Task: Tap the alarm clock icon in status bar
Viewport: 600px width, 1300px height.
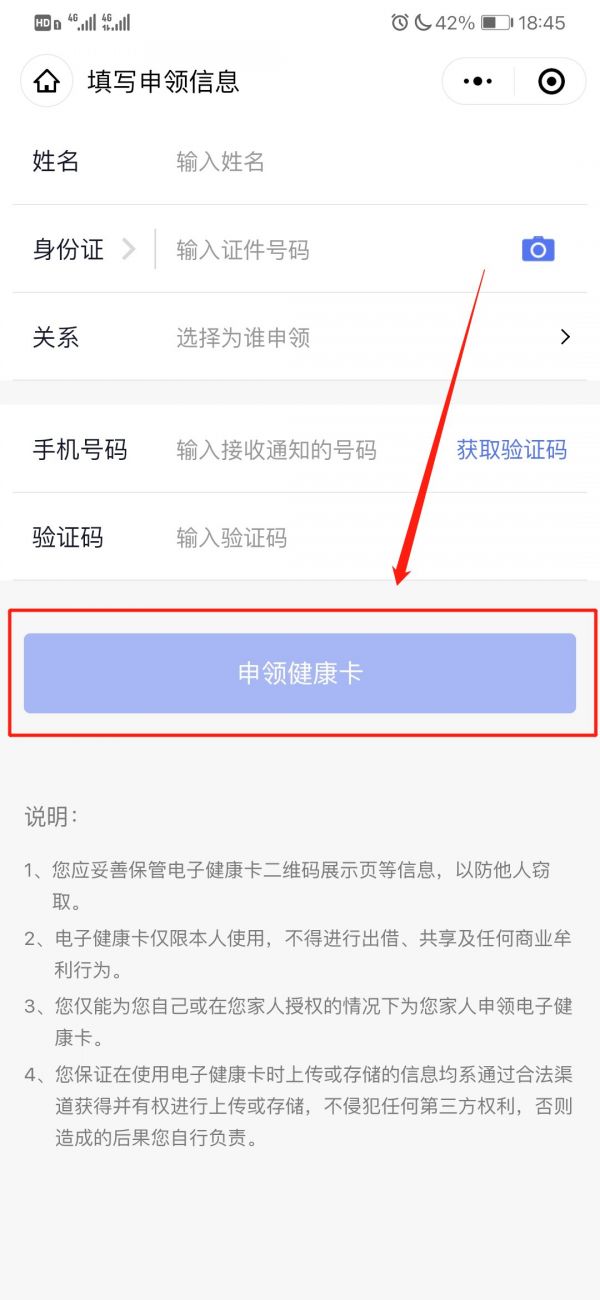Action: [400, 22]
